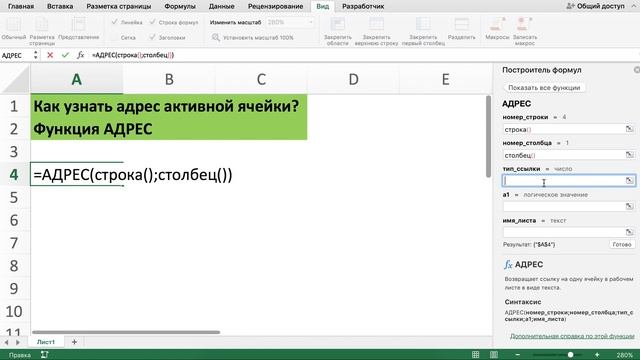
Task: Zoom in with the plus icon
Action: point(597,355)
